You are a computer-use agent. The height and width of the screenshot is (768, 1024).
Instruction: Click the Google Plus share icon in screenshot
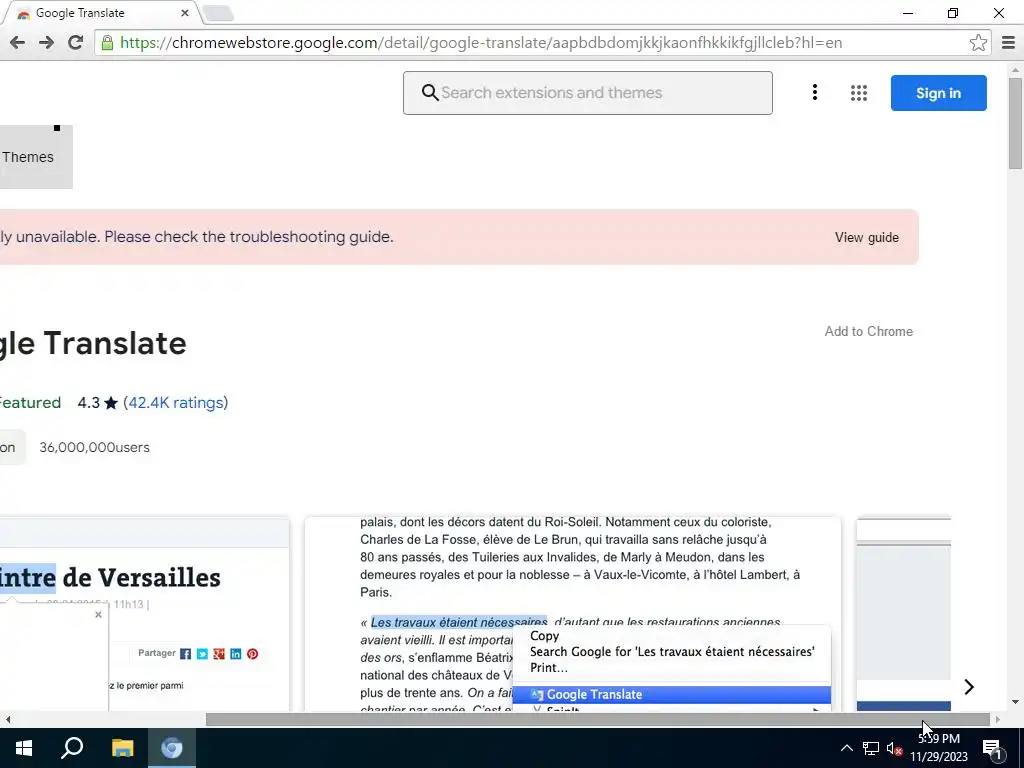click(219, 654)
